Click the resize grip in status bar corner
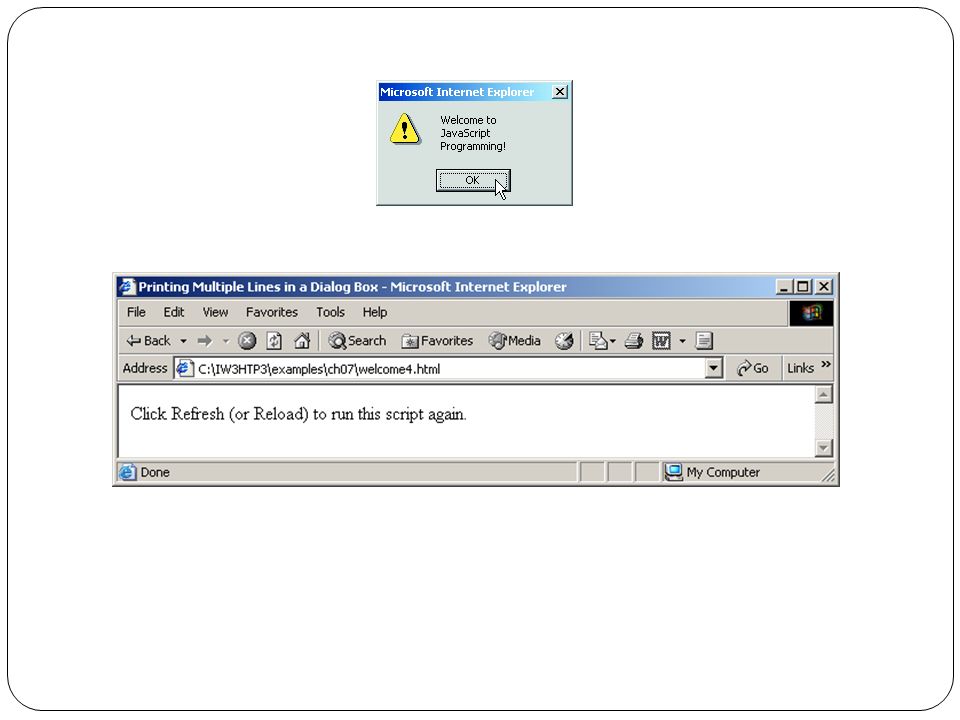The image size is (960, 720). (828, 476)
